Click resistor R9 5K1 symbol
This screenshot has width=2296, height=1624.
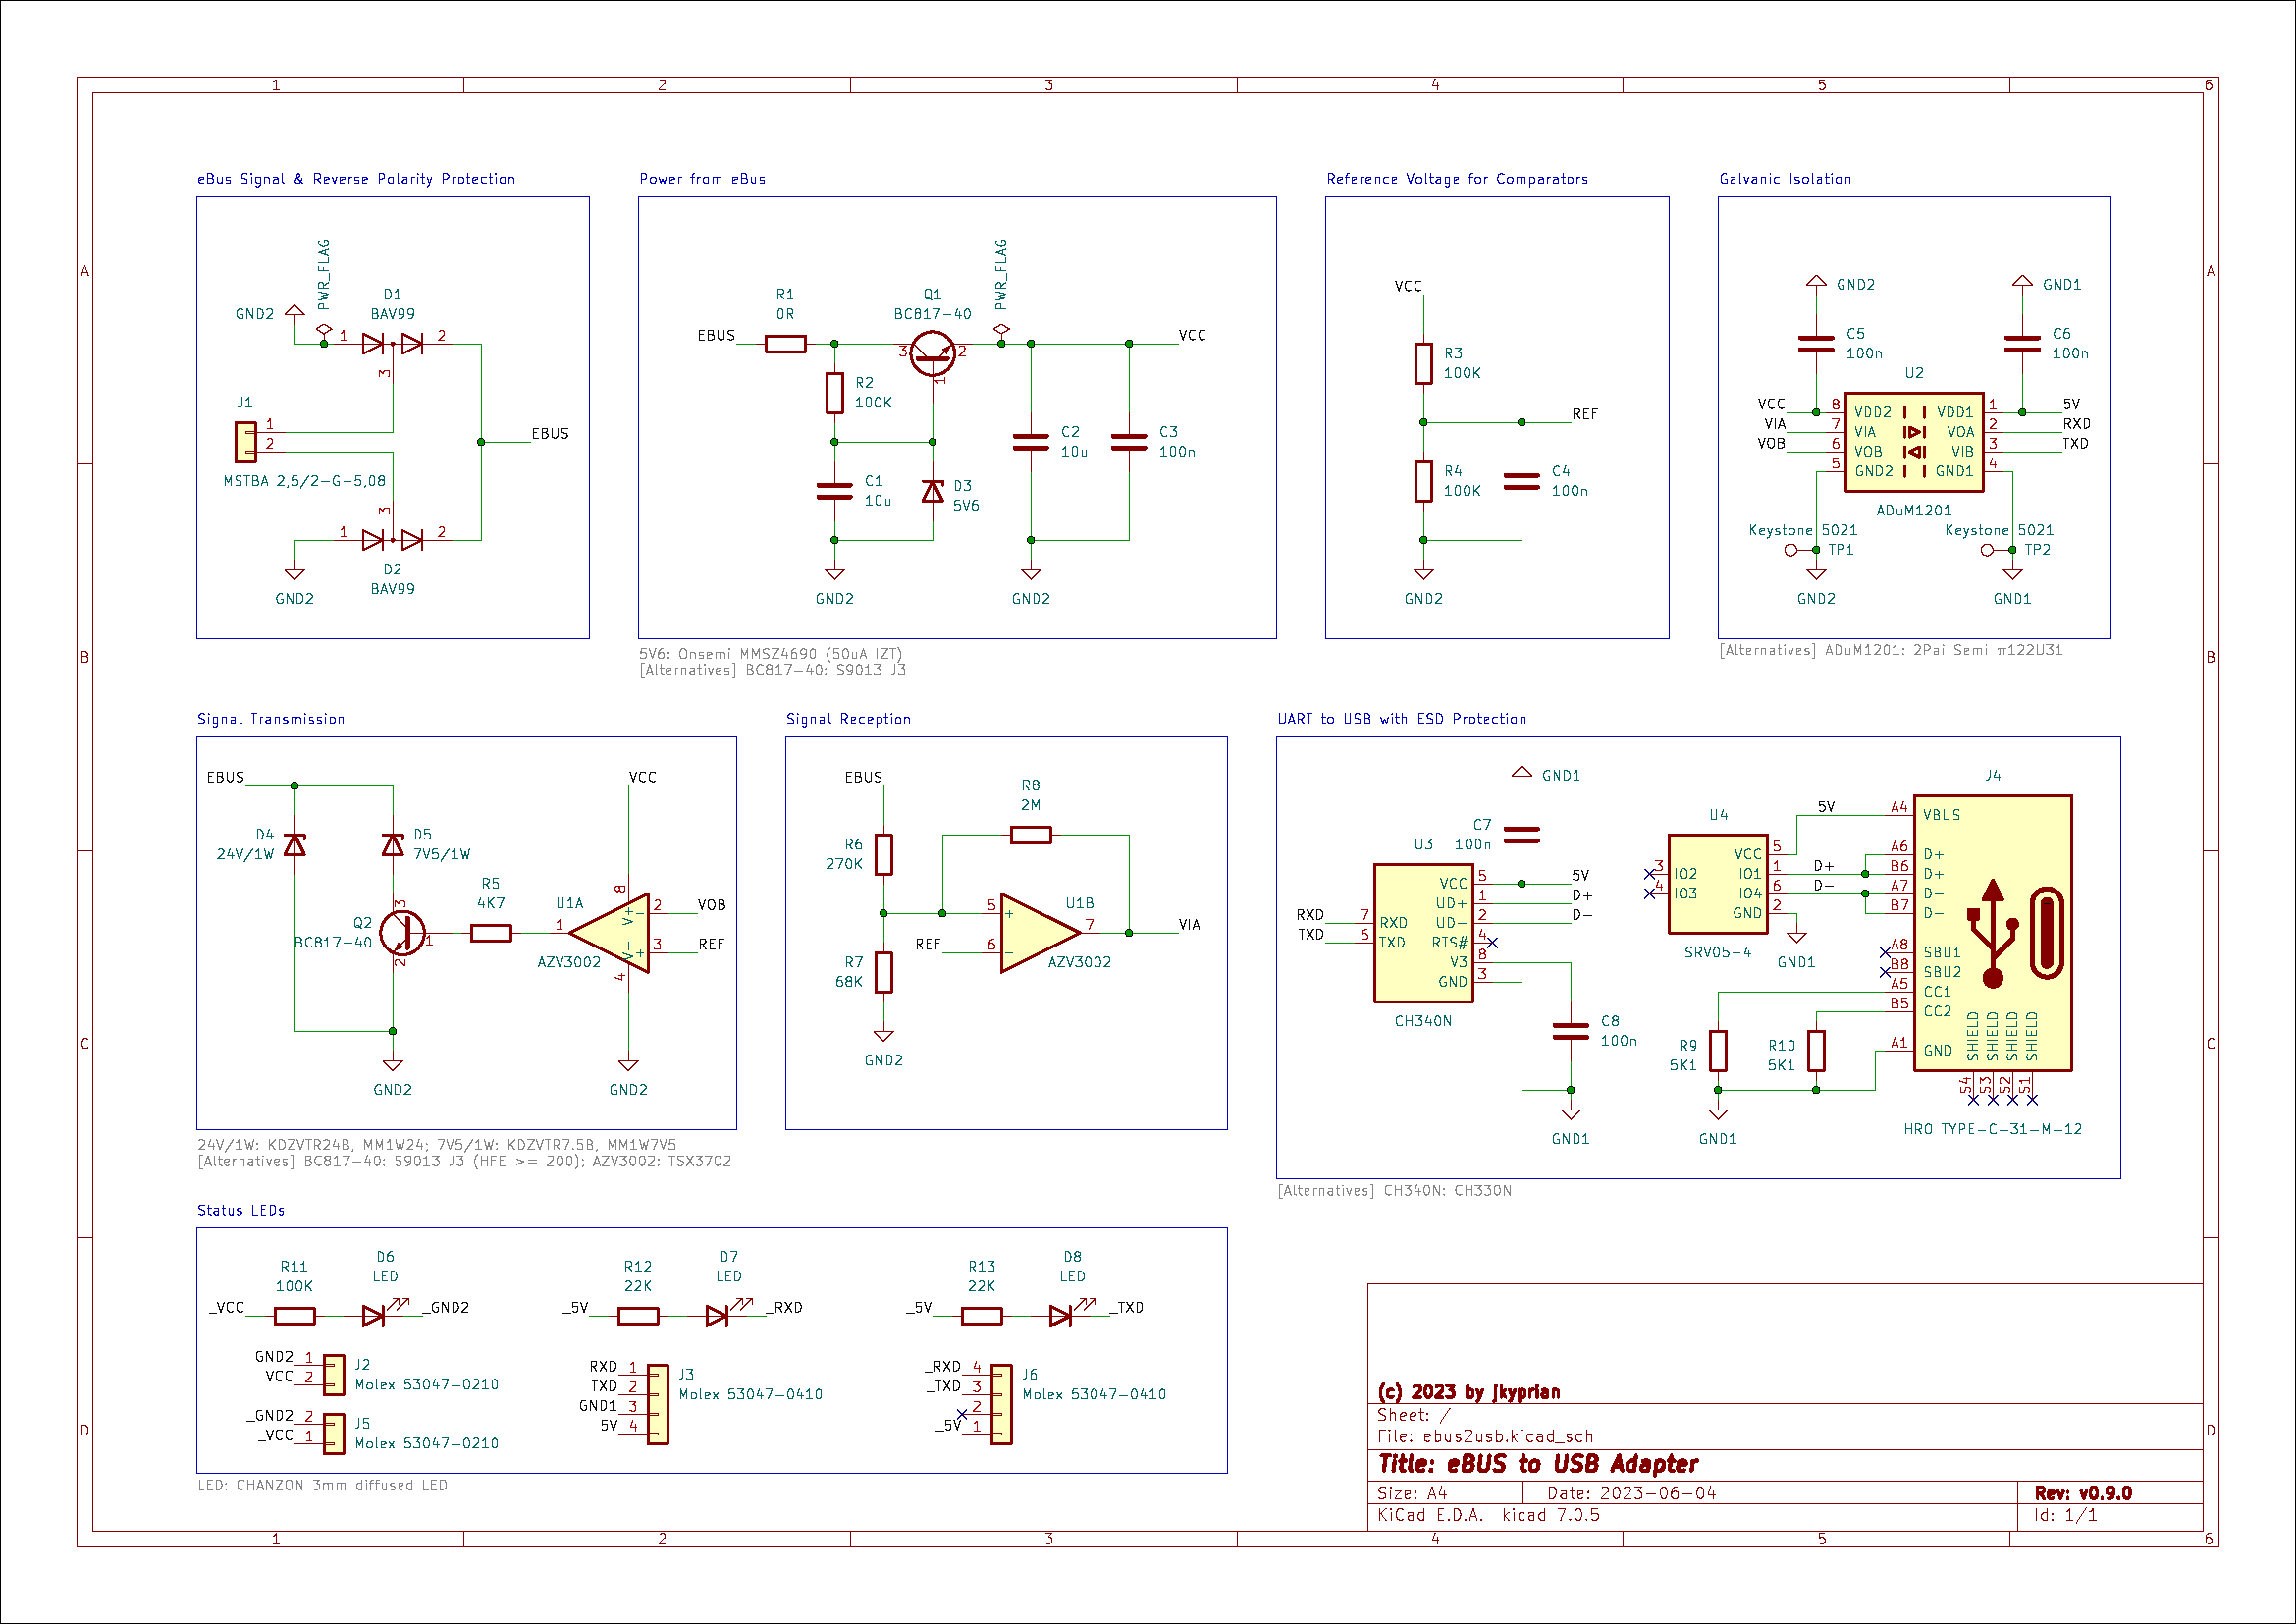coord(1717,1051)
